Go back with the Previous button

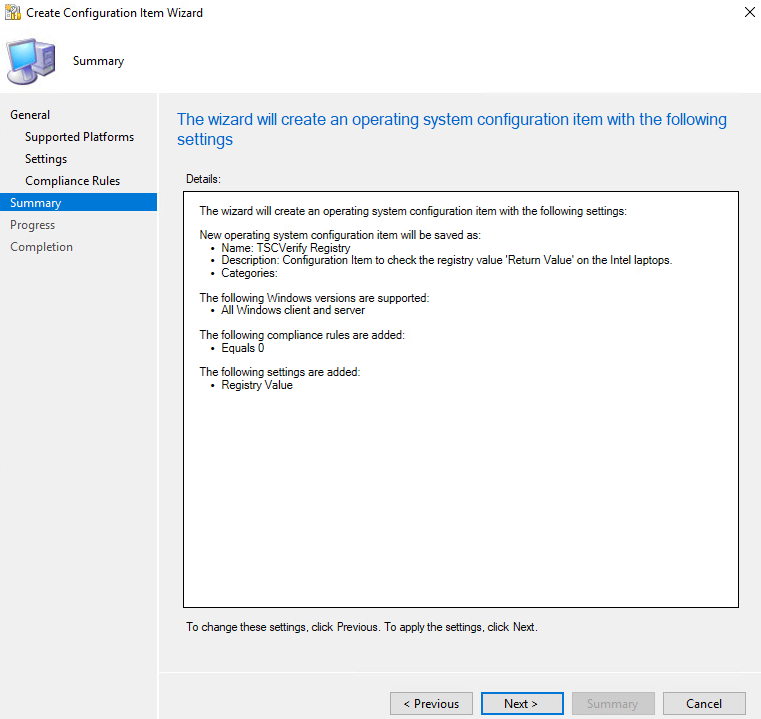(x=431, y=703)
